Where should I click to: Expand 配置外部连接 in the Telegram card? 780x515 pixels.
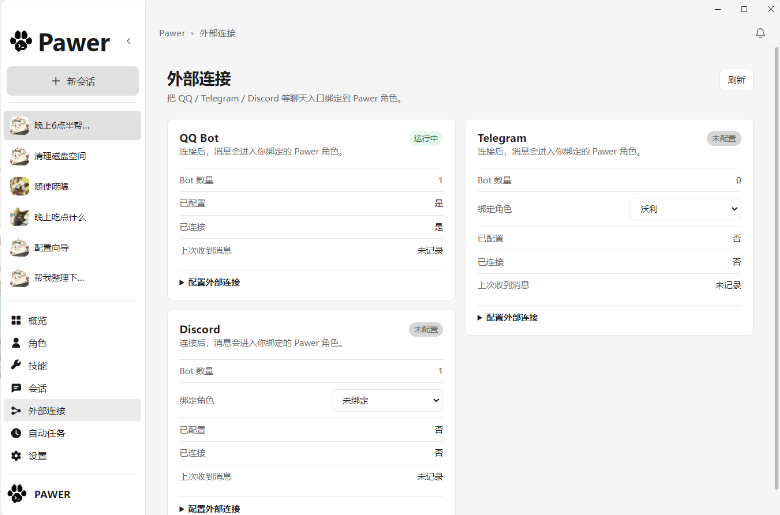[508, 317]
